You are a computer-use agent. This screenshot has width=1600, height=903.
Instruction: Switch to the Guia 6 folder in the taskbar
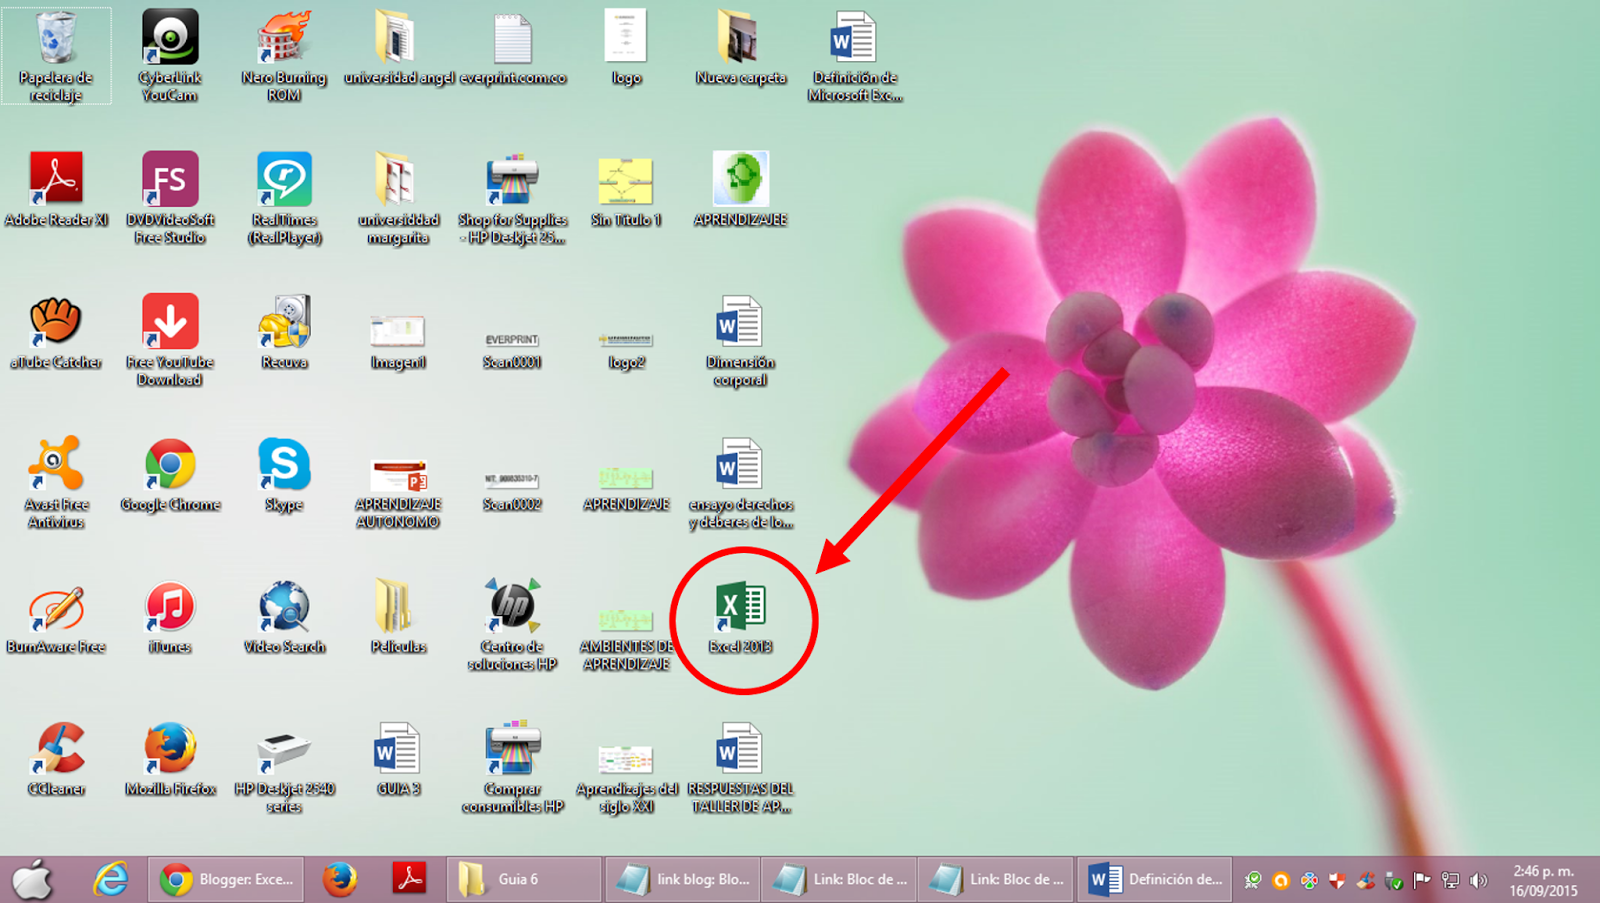[x=520, y=879]
